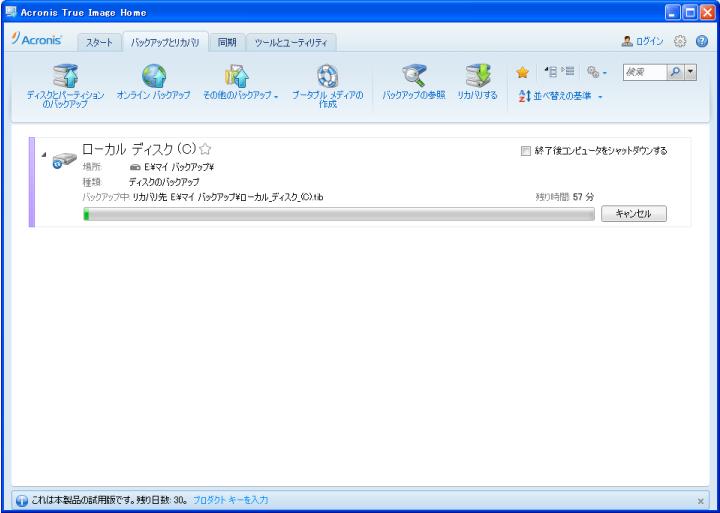Collapse the Local Disk (C) backup entry
The height and width of the screenshot is (513, 720).
click(44, 154)
